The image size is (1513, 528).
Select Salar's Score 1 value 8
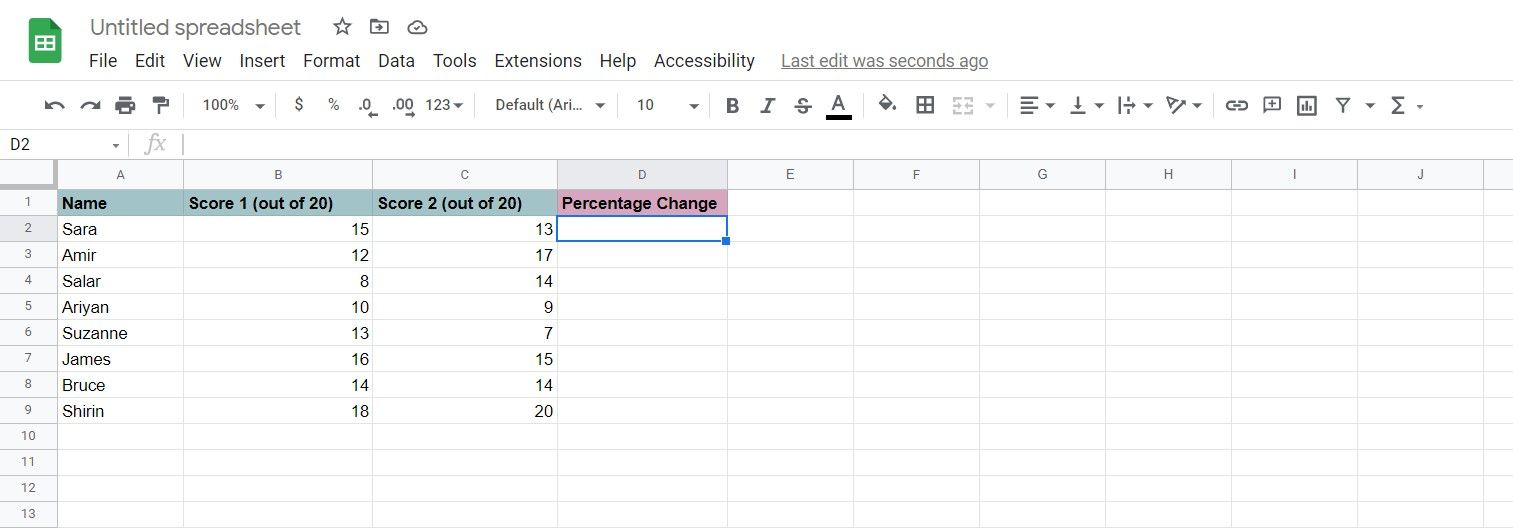click(x=278, y=281)
